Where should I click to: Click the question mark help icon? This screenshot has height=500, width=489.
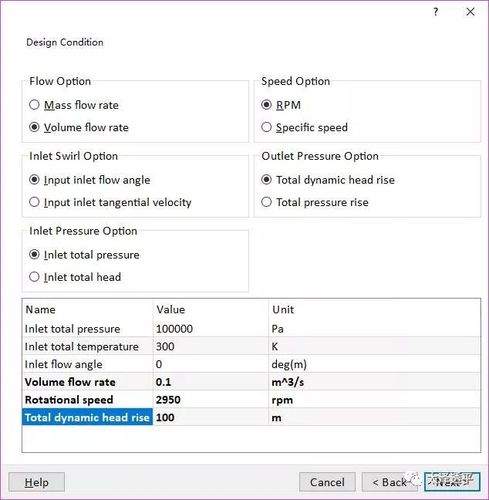(436, 12)
